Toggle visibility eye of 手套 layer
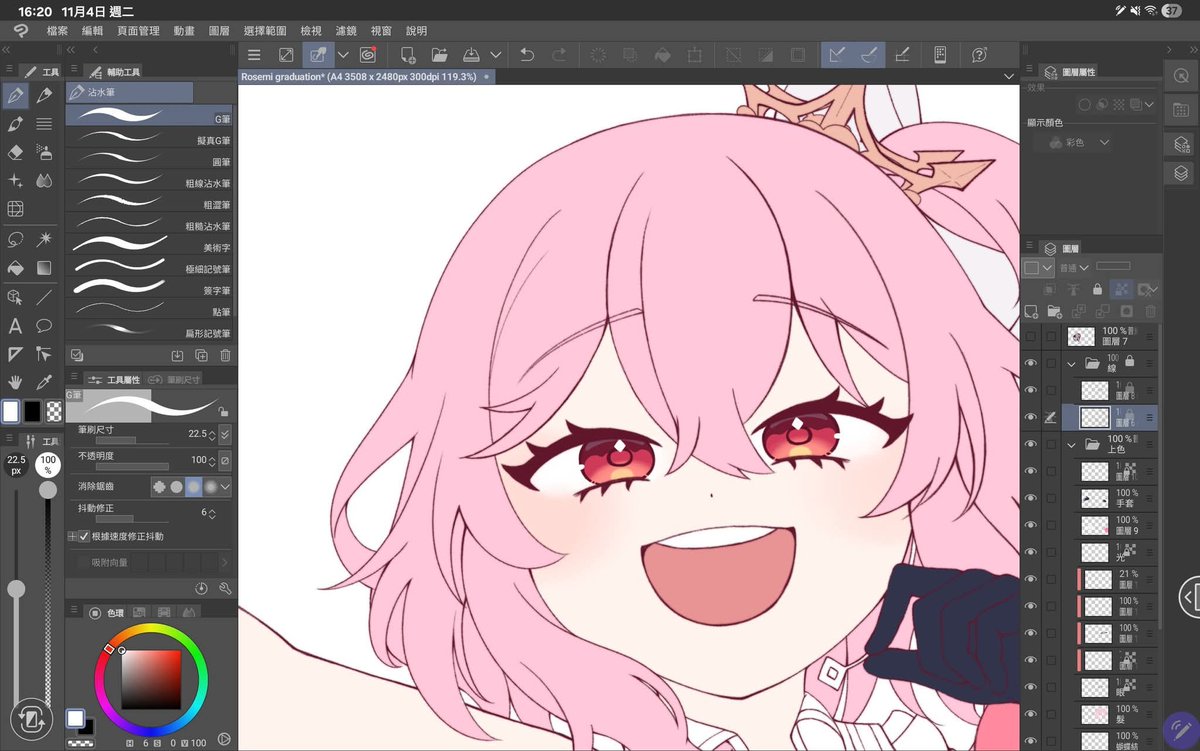 [1031, 497]
